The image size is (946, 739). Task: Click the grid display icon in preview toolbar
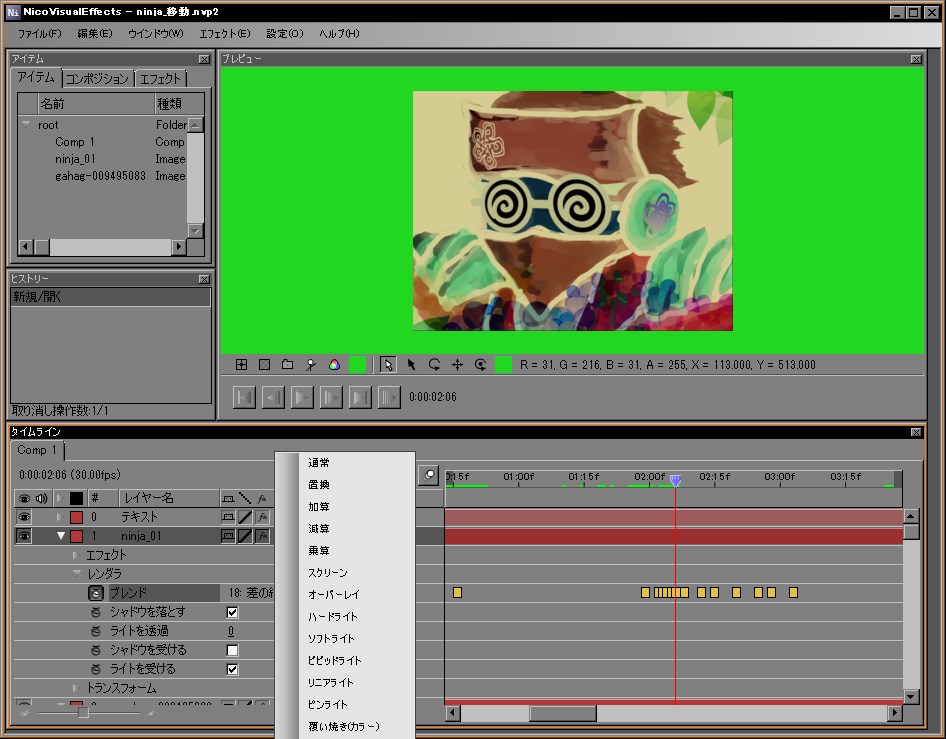click(241, 364)
